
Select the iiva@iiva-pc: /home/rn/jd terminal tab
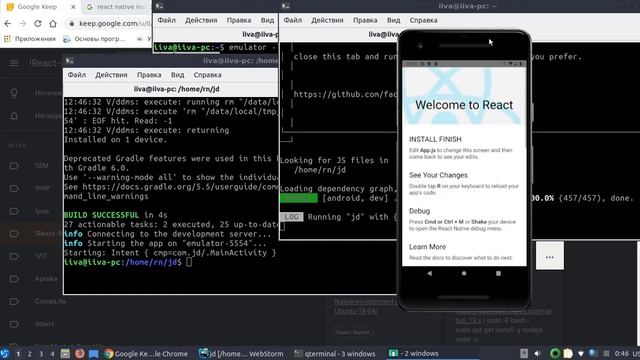coord(176,89)
